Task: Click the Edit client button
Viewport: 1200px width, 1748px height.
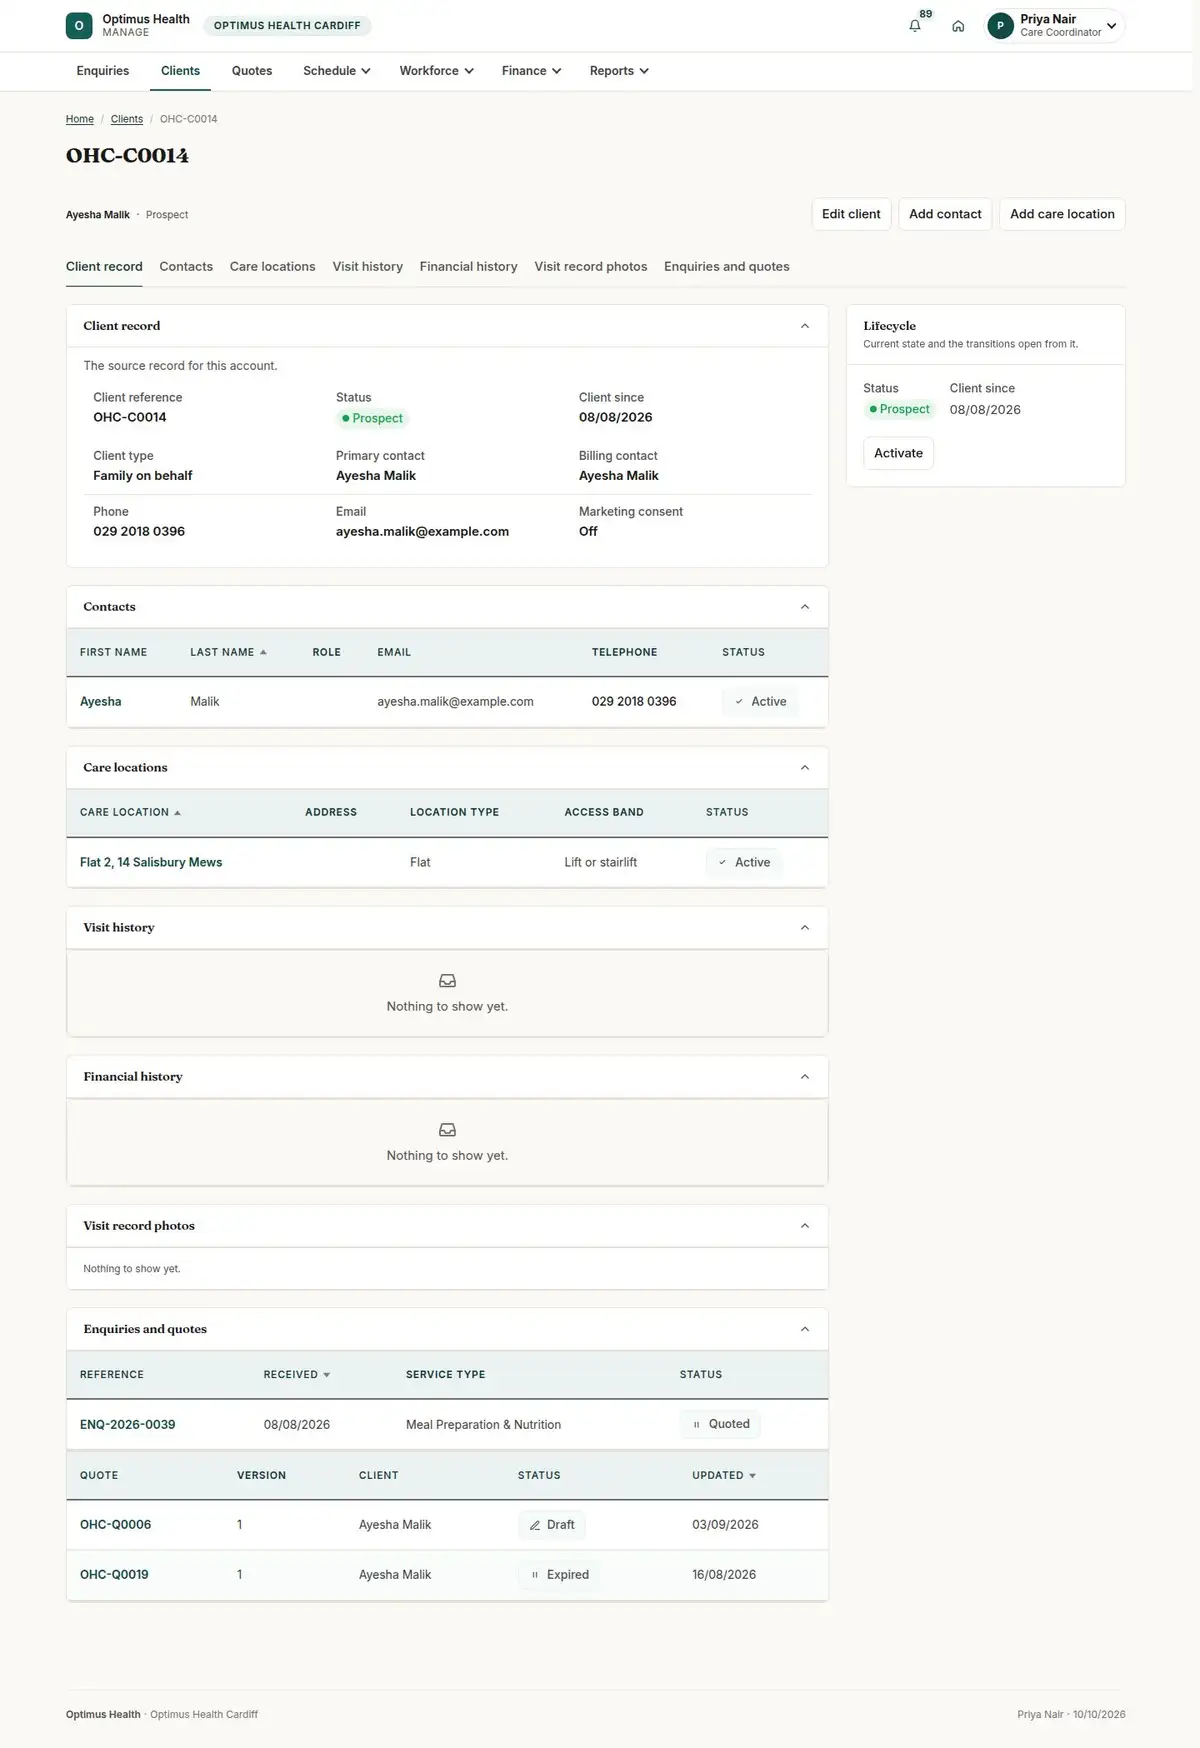Action: [851, 214]
